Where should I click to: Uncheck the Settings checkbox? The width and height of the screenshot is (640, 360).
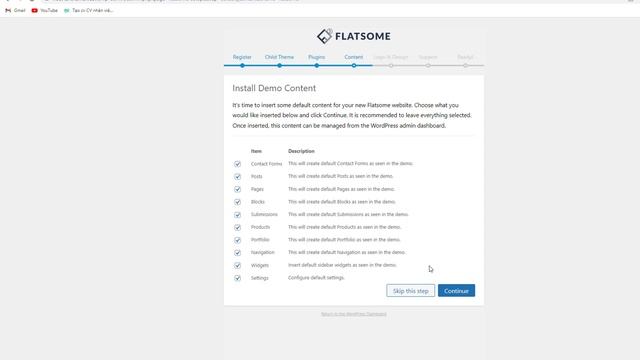(238, 278)
